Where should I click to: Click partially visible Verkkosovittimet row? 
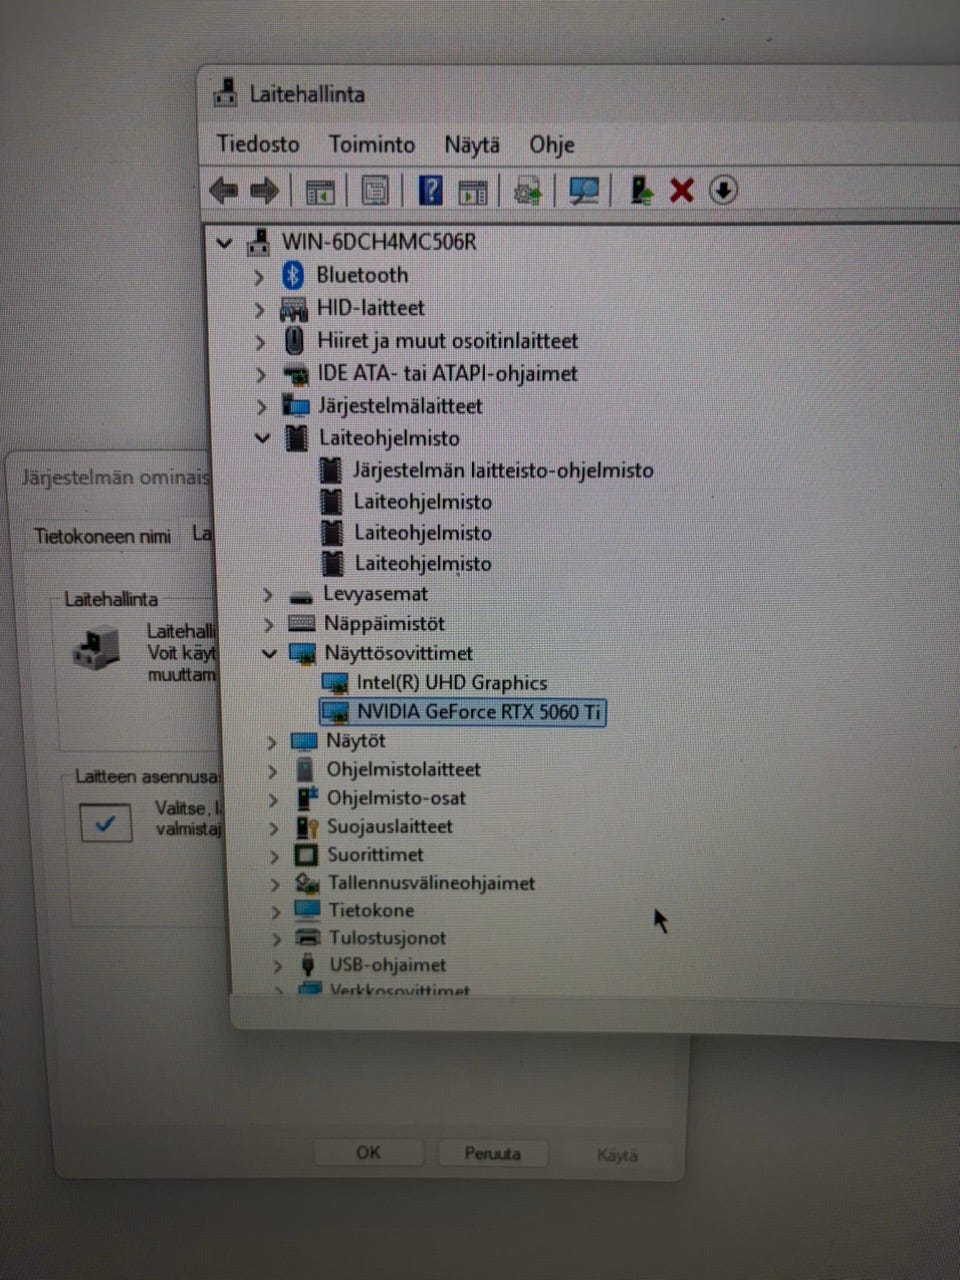pos(399,990)
